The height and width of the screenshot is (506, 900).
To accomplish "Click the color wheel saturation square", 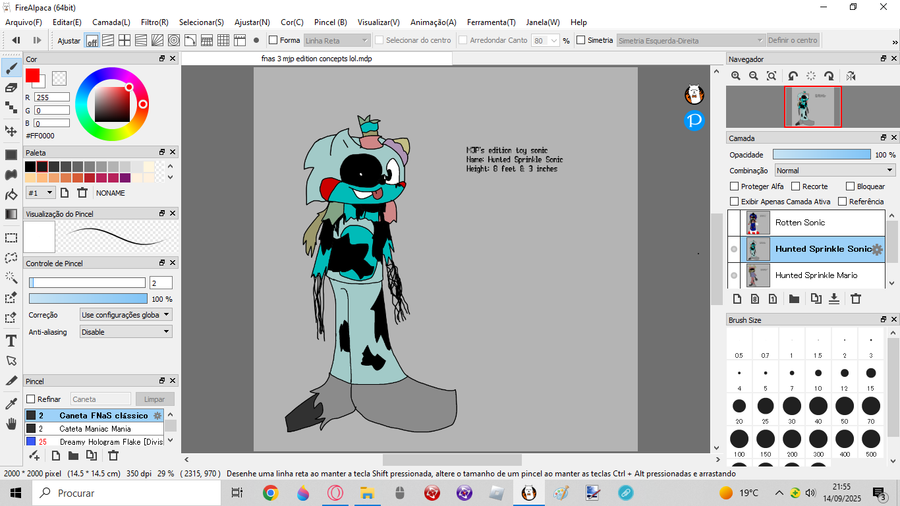I will (112, 104).
